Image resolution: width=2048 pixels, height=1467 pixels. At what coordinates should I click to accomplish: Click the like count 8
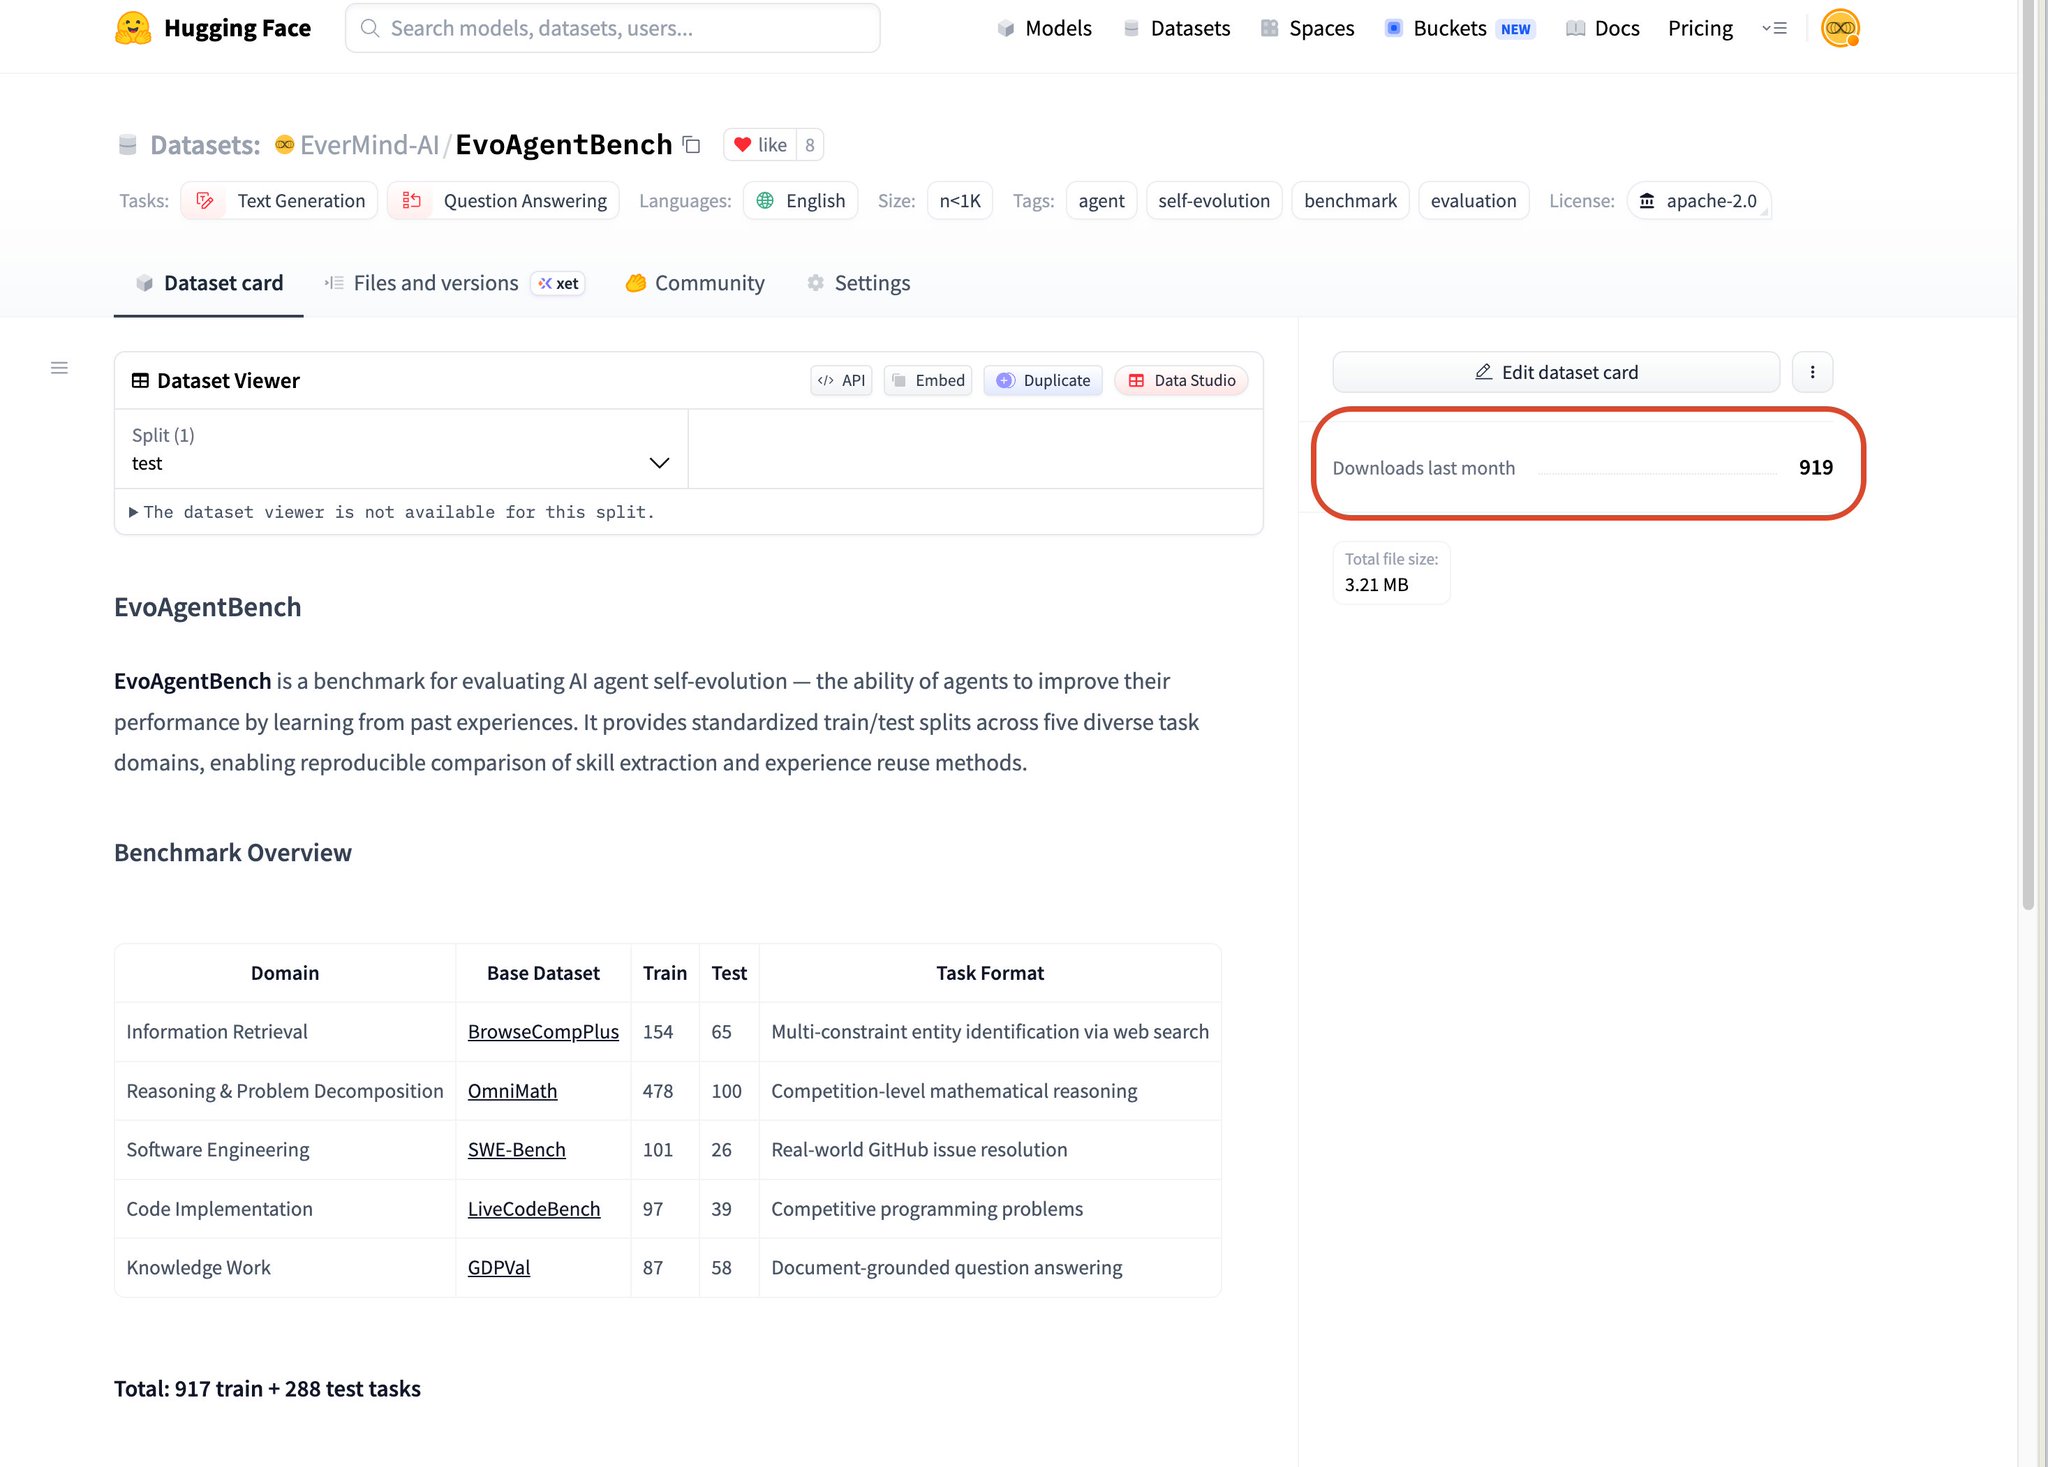click(810, 145)
